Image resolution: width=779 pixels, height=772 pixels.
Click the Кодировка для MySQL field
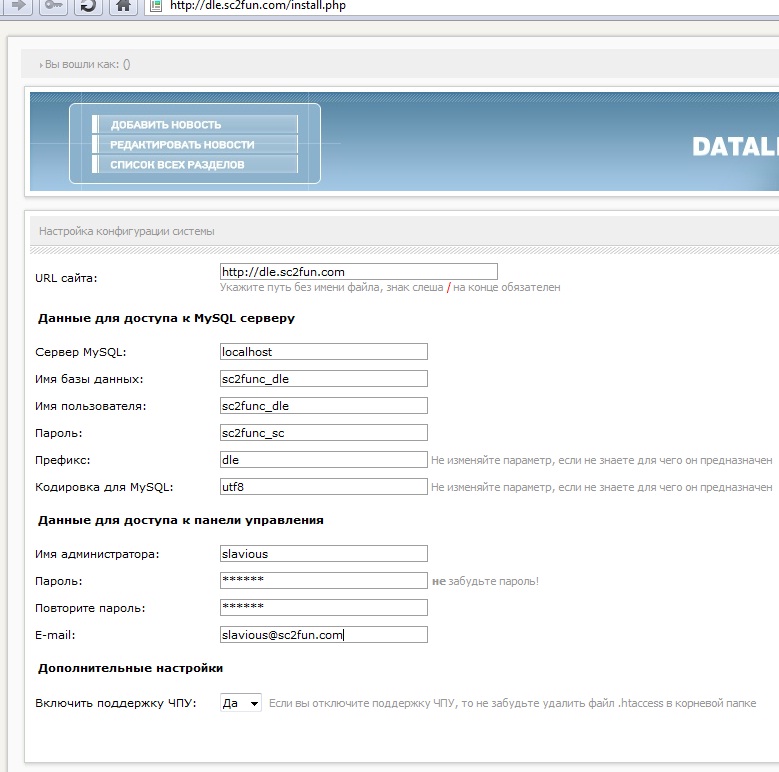[x=323, y=486]
